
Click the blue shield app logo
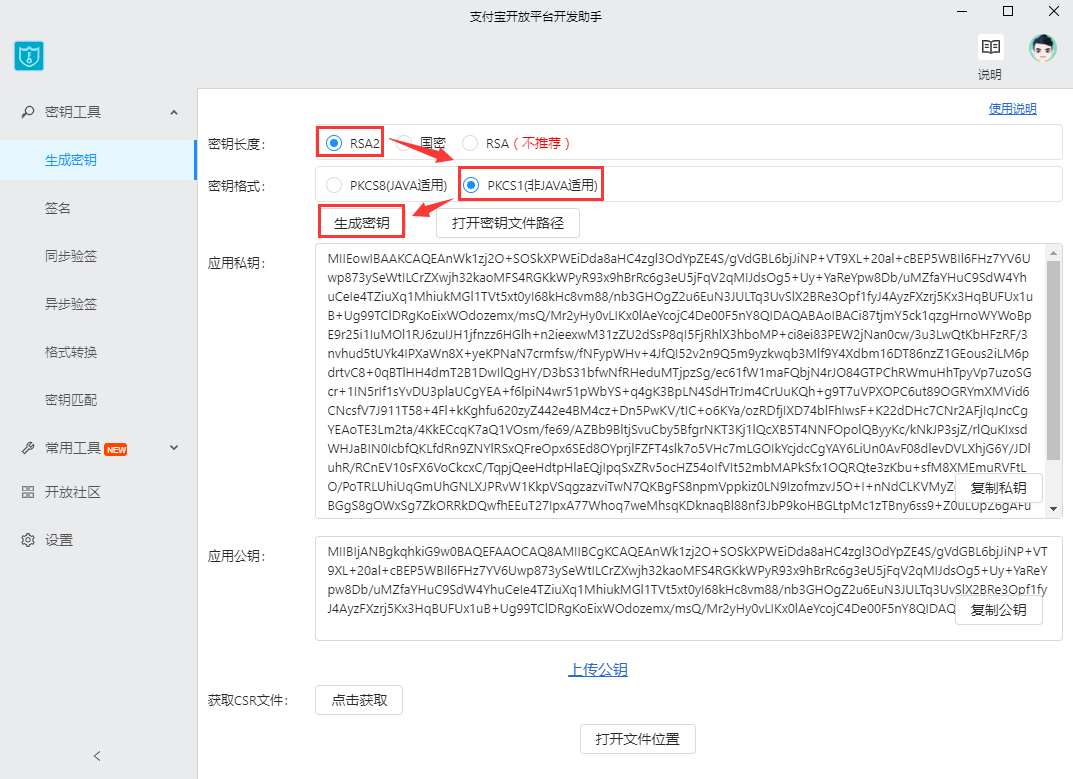click(x=29, y=56)
